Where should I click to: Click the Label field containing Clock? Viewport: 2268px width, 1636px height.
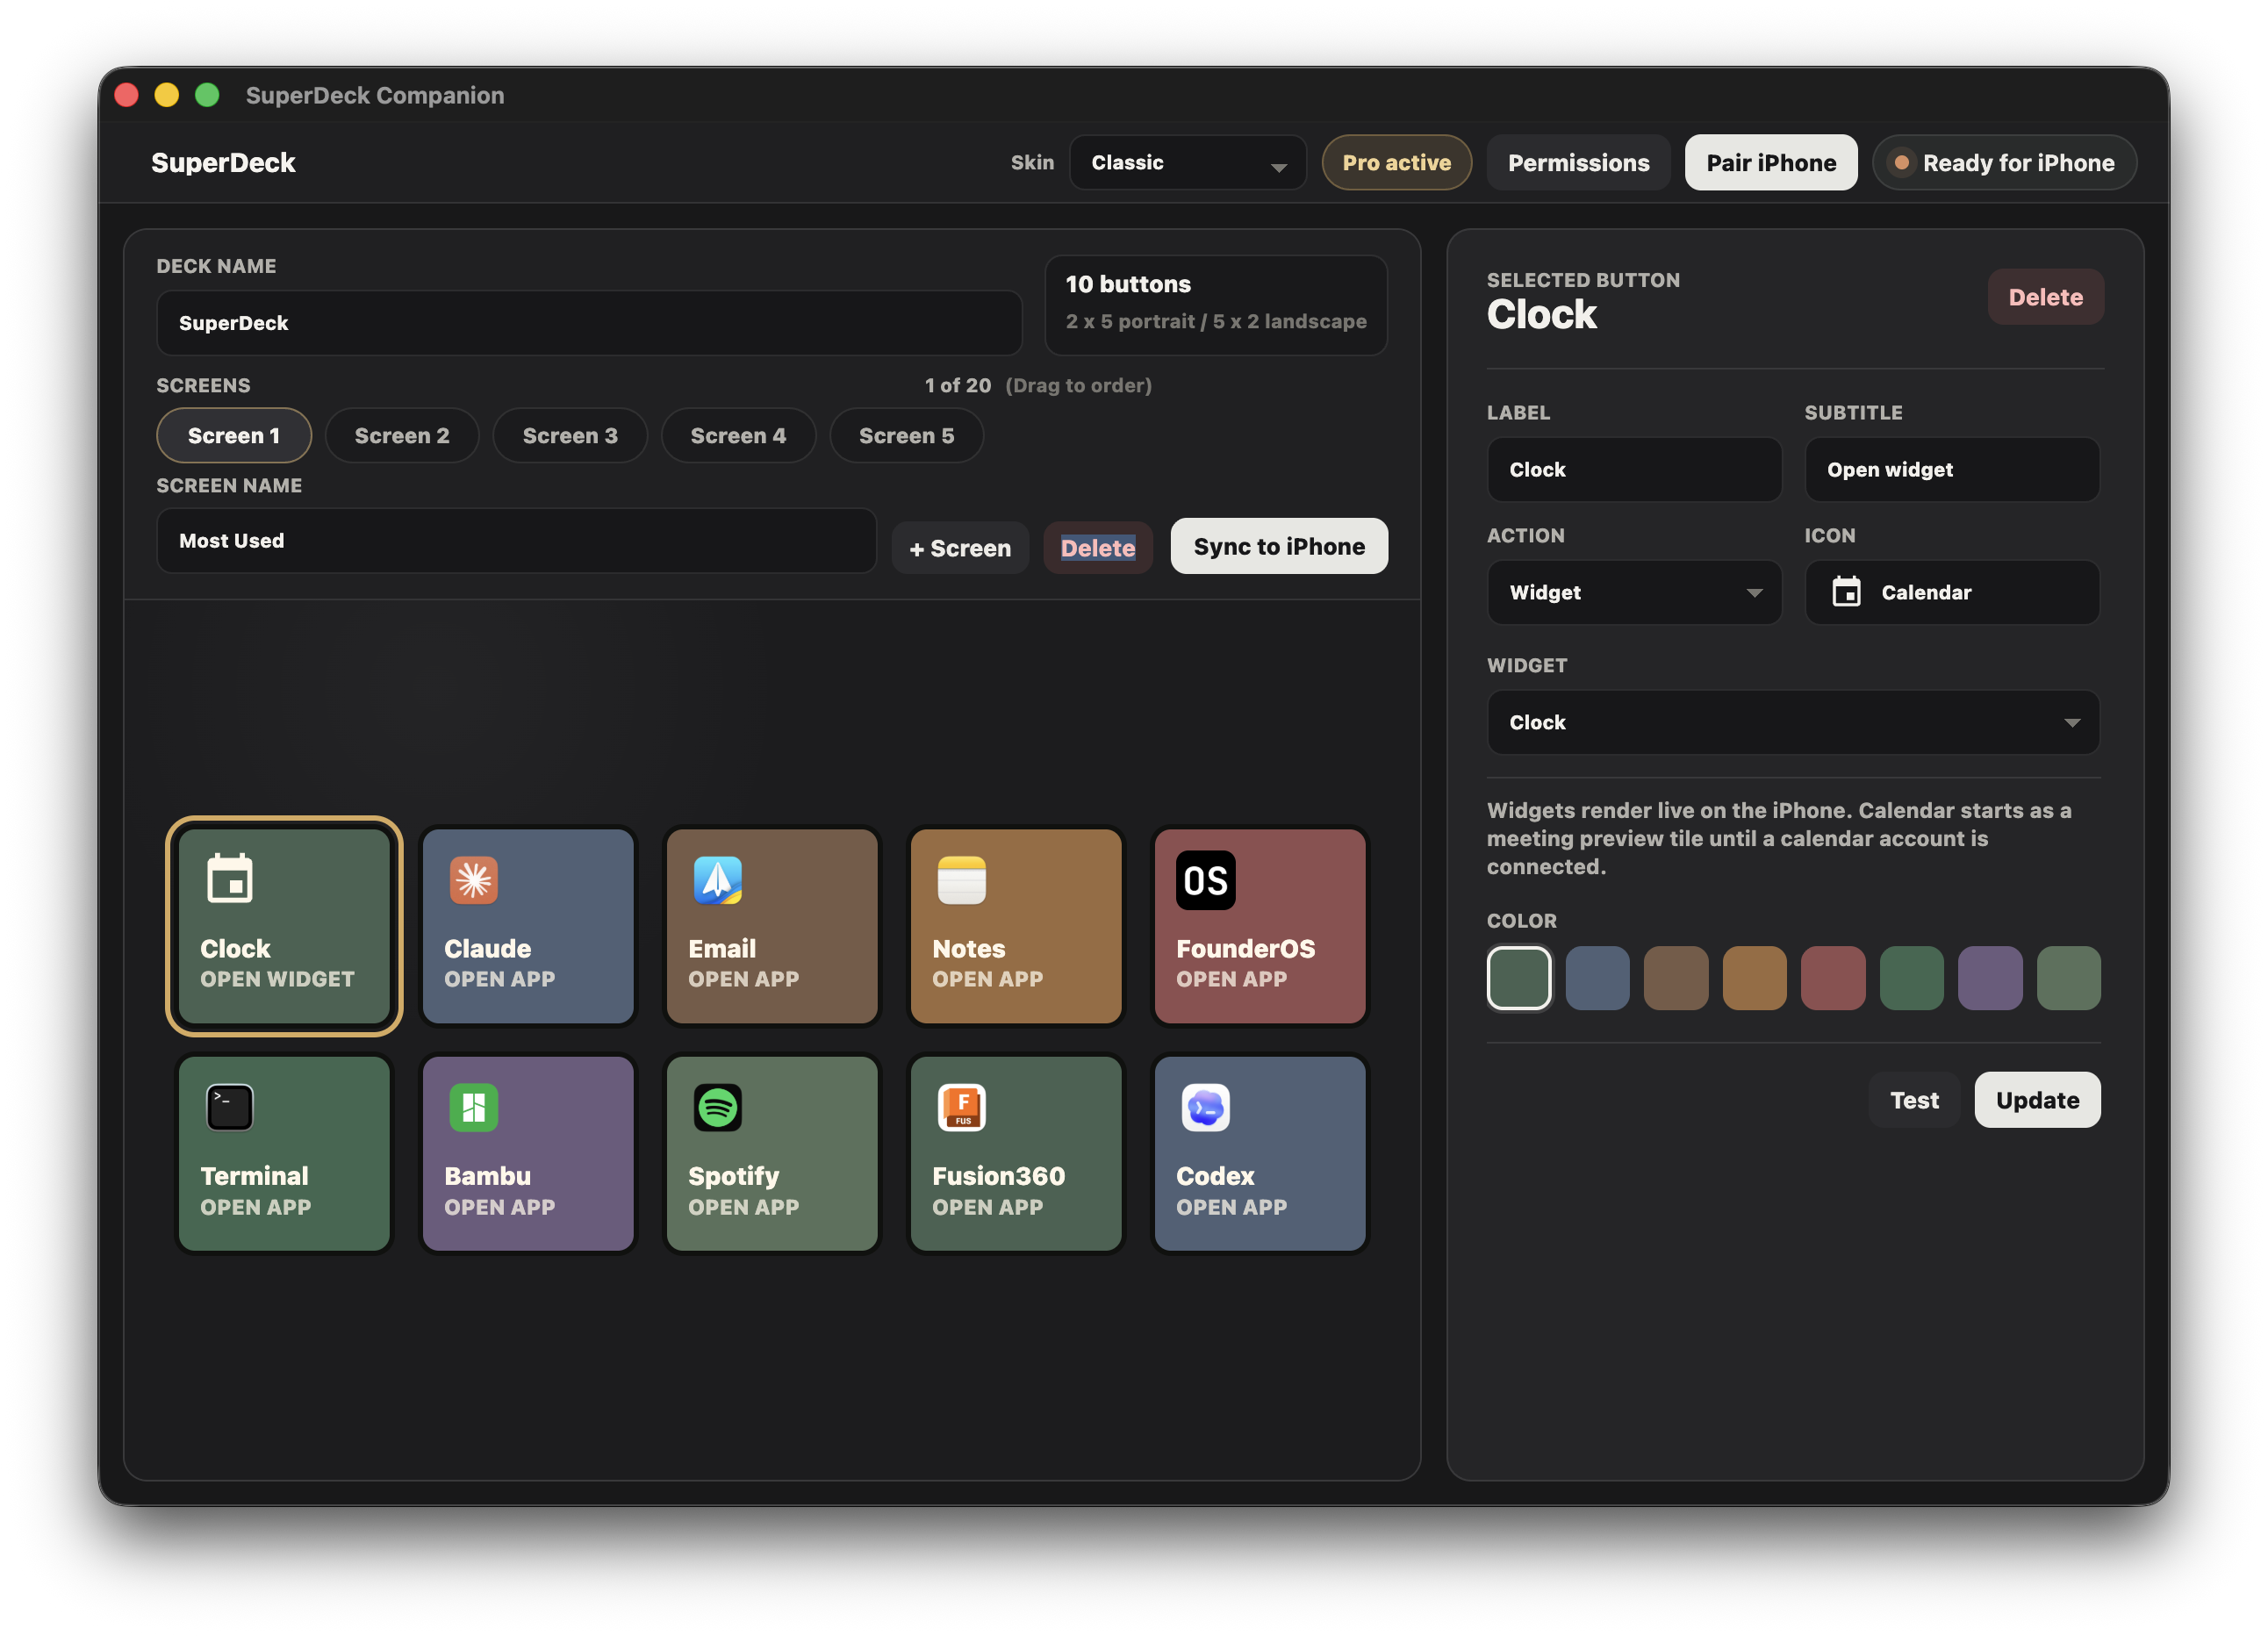pyautogui.click(x=1634, y=469)
